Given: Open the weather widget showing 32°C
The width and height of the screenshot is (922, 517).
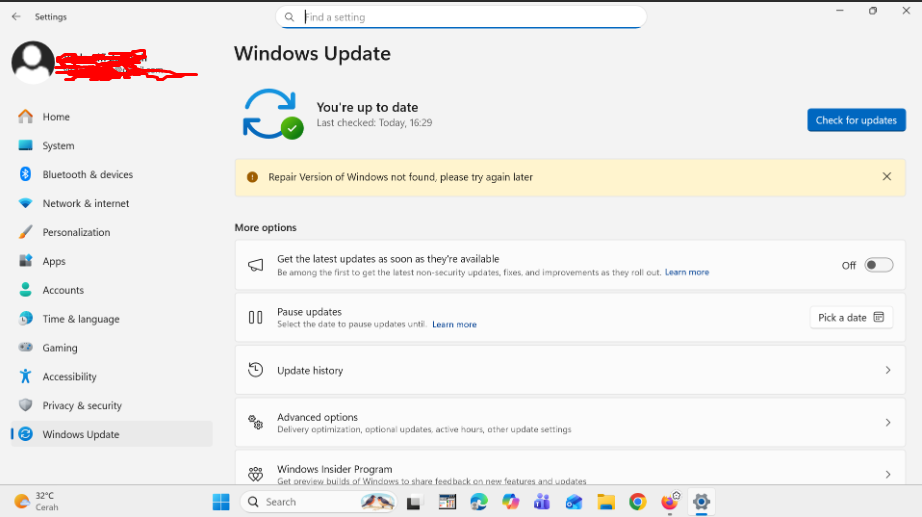Looking at the screenshot, I should [36, 501].
